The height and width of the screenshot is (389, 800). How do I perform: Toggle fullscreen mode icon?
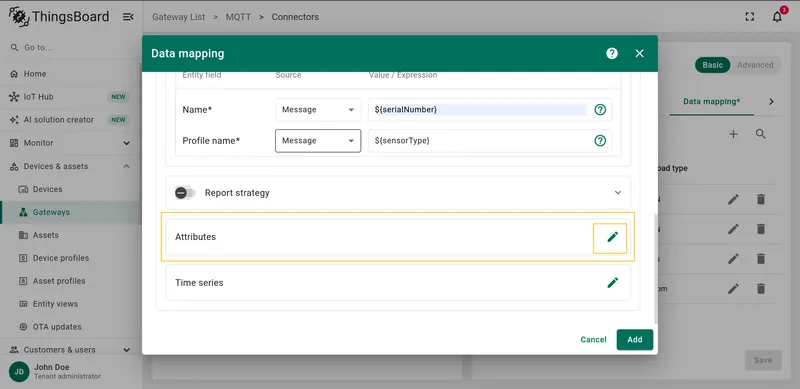pos(749,17)
